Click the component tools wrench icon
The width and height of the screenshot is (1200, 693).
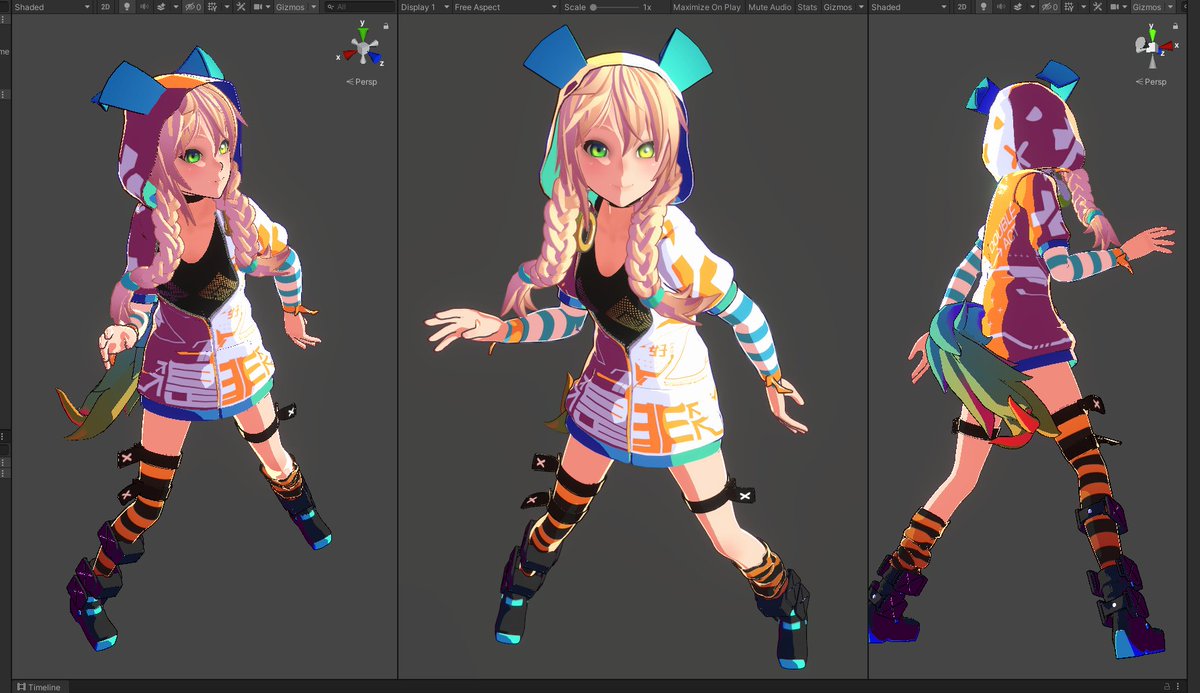[x=242, y=6]
